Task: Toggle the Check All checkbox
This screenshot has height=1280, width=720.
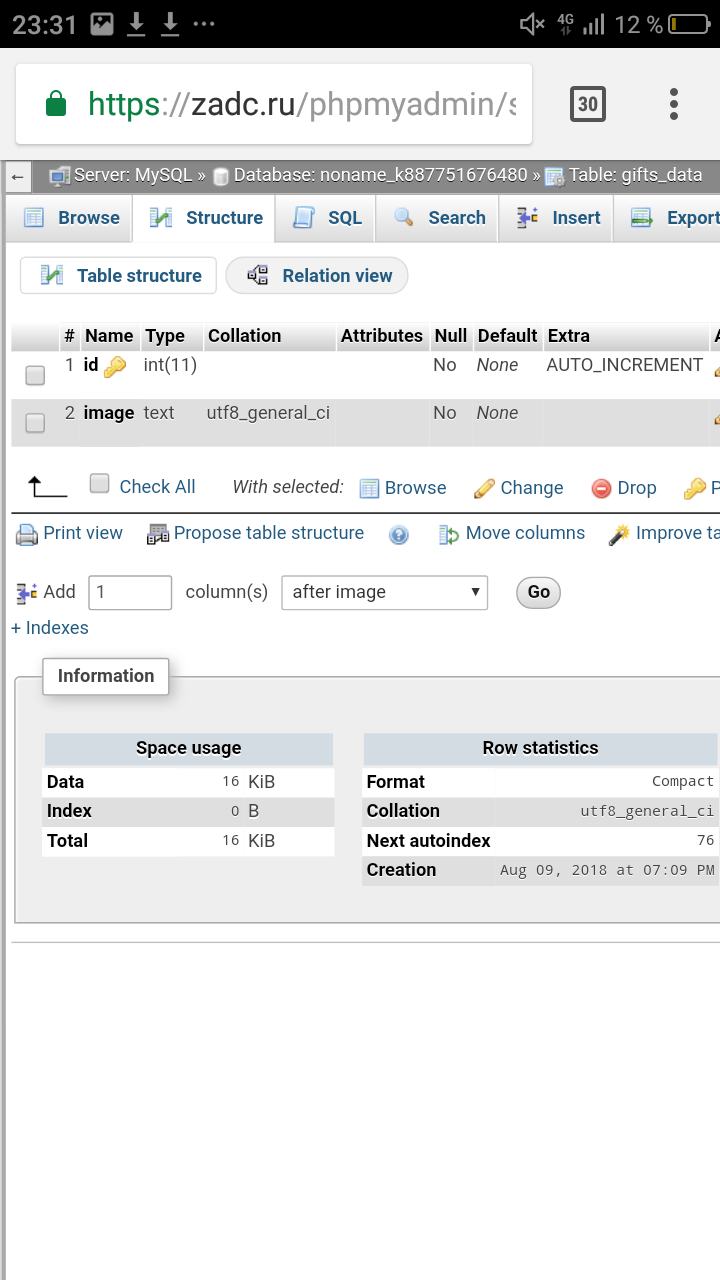Action: (99, 484)
